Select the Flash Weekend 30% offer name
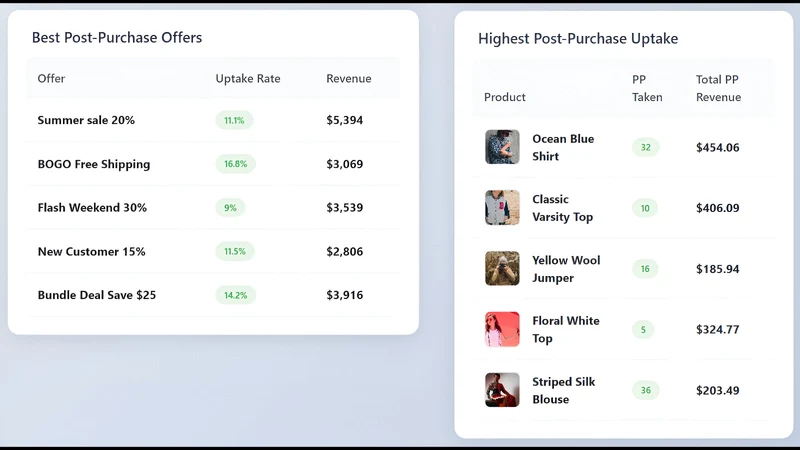The width and height of the screenshot is (800, 450). tap(92, 208)
